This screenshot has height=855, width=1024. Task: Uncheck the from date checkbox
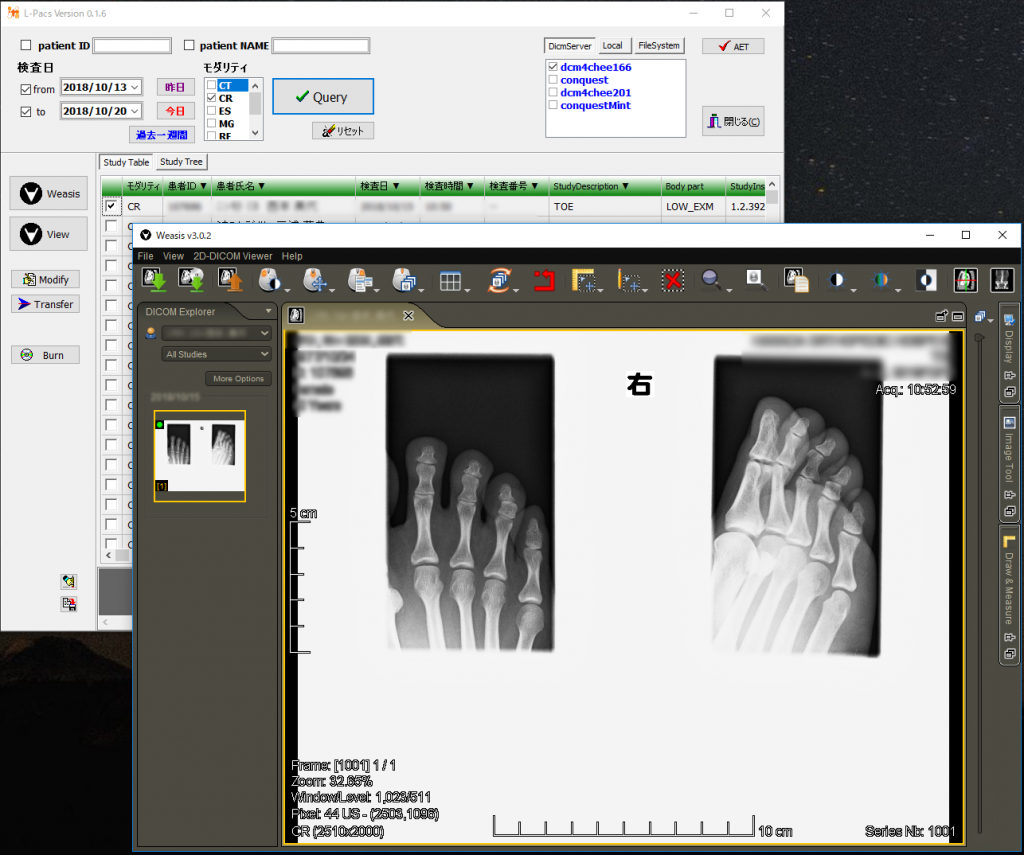[x=26, y=89]
